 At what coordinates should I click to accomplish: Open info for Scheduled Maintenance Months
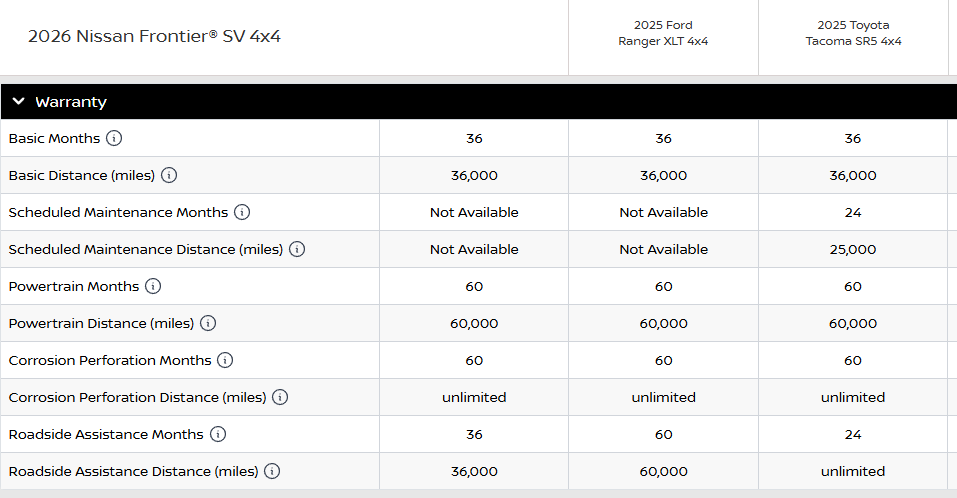click(242, 212)
